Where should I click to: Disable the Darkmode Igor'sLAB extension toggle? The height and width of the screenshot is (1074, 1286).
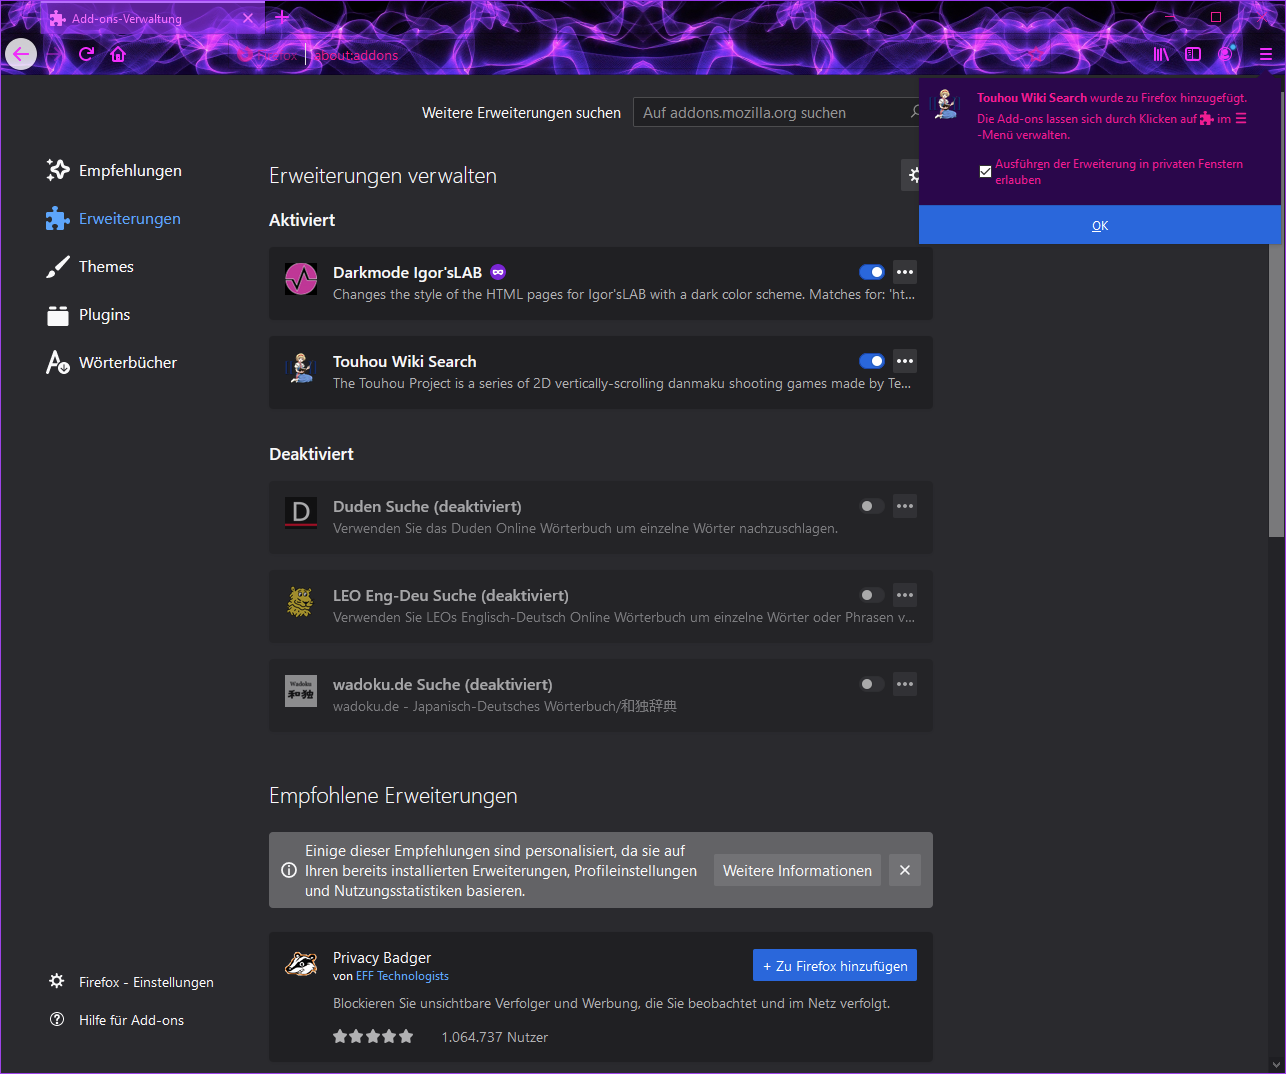(x=872, y=272)
